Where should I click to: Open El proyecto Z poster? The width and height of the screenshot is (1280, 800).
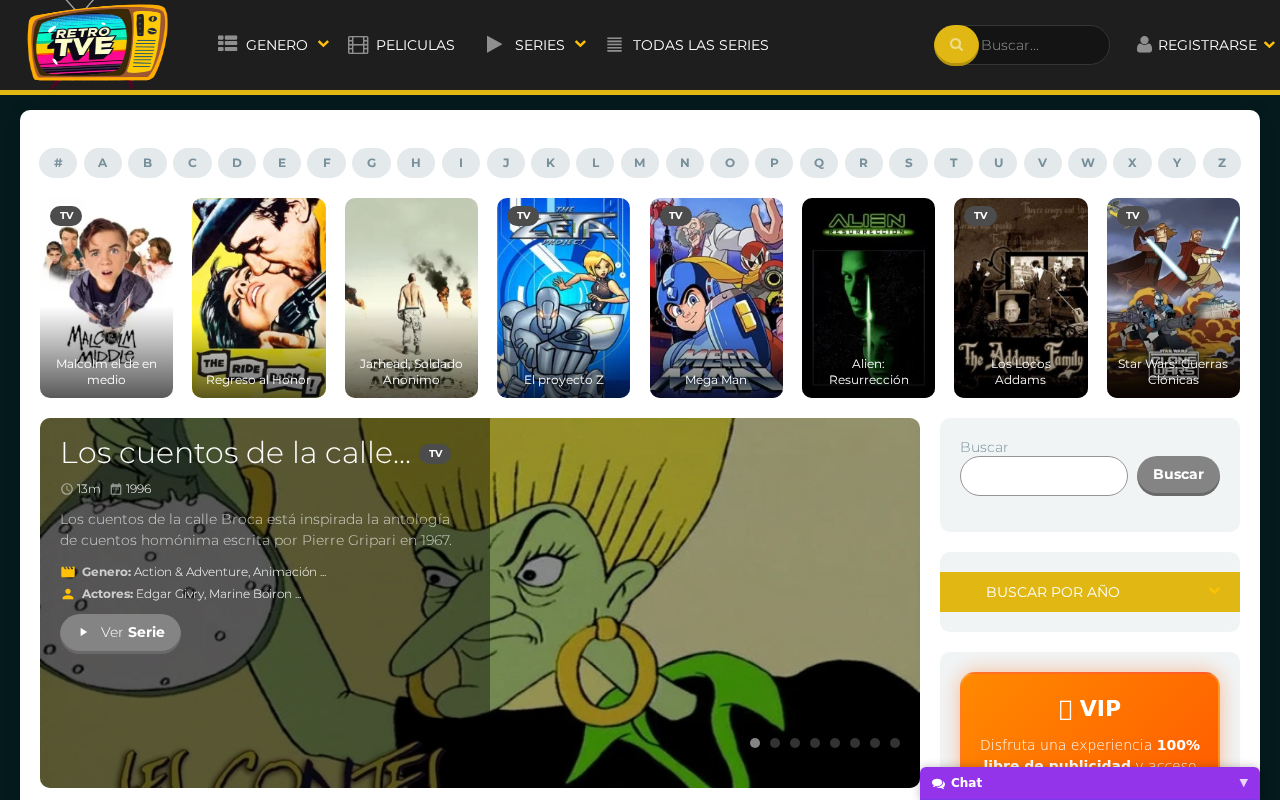[x=563, y=298]
